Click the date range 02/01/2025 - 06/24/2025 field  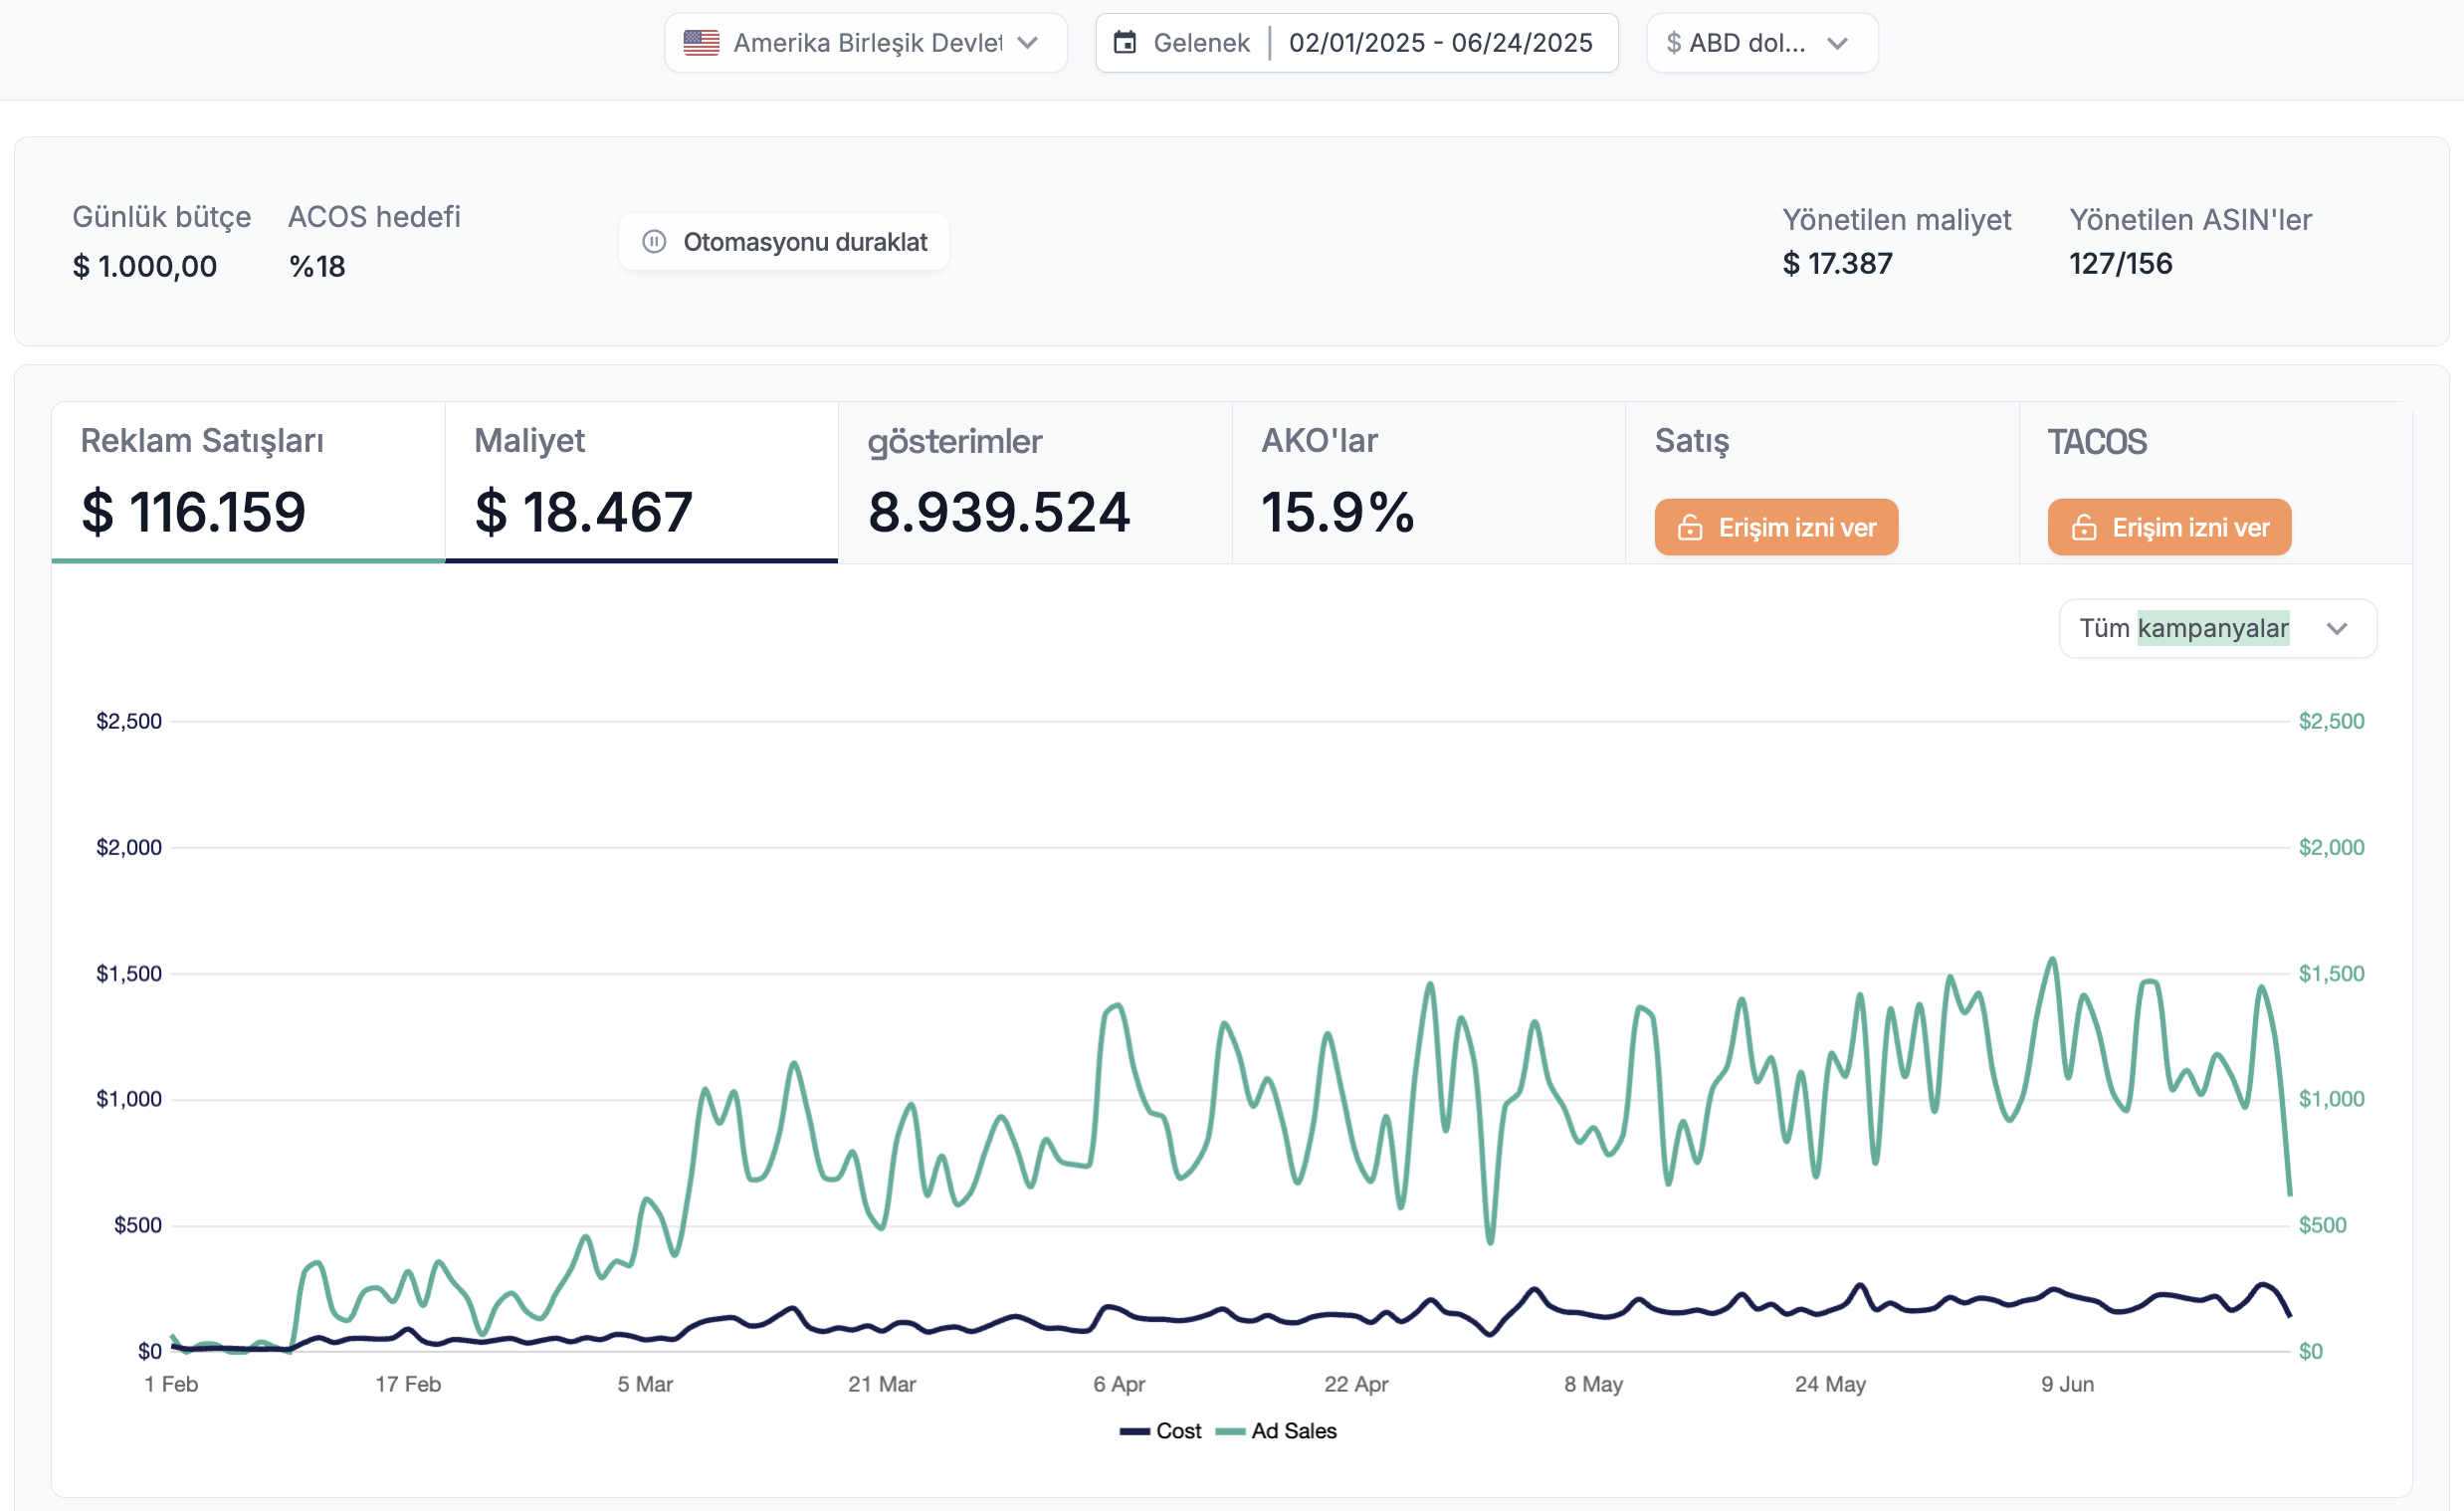(1440, 43)
